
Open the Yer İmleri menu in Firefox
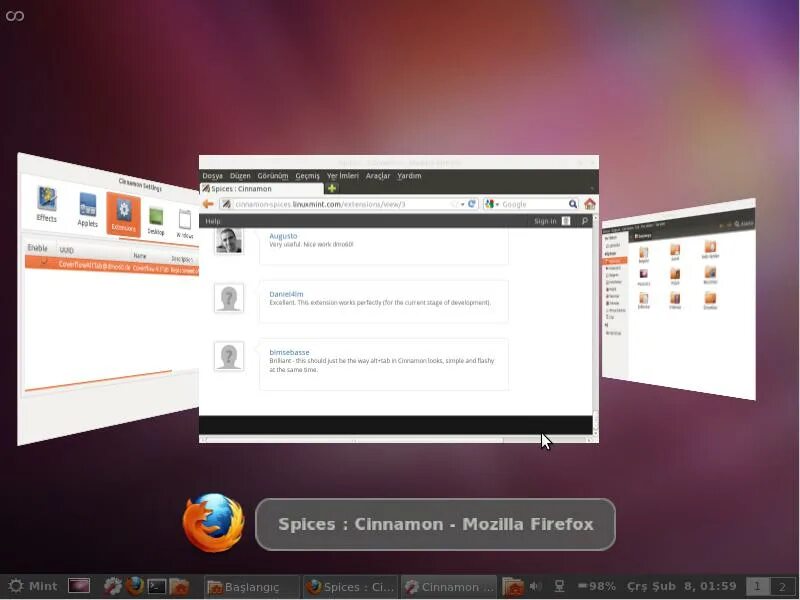click(342, 176)
